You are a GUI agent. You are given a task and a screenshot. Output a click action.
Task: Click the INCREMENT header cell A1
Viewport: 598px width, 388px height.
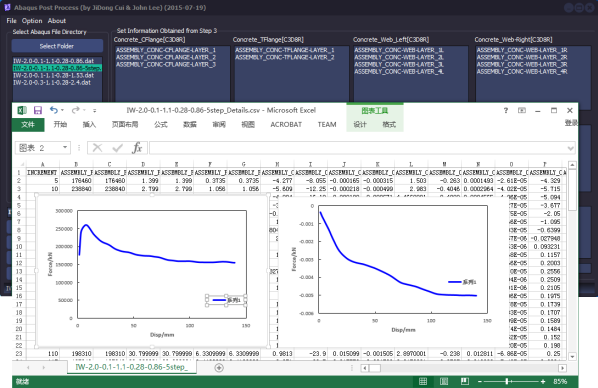click(x=42, y=172)
